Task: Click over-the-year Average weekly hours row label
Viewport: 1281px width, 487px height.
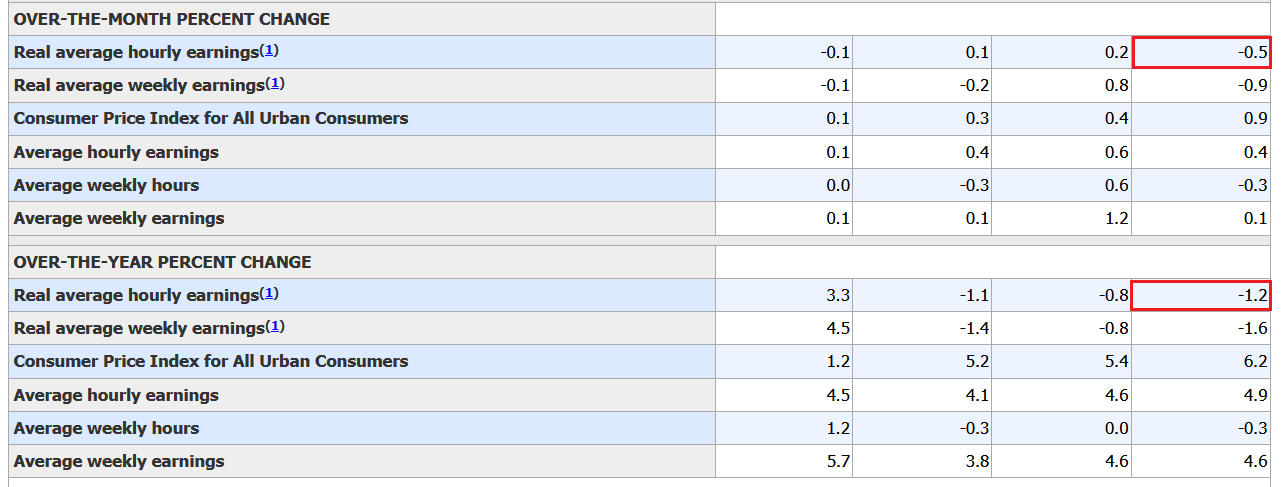Action: 106,428
